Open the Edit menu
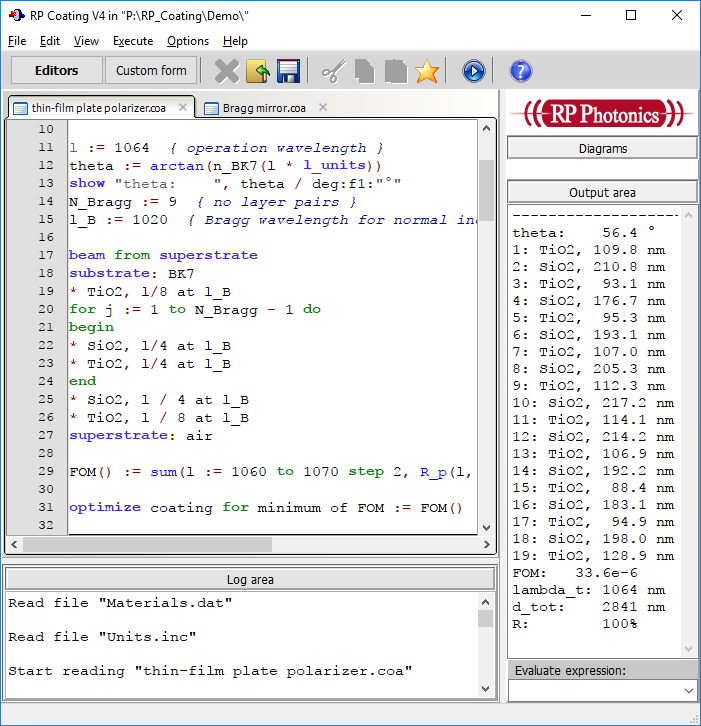This screenshot has height=726, width=701. pyautogui.click(x=50, y=41)
